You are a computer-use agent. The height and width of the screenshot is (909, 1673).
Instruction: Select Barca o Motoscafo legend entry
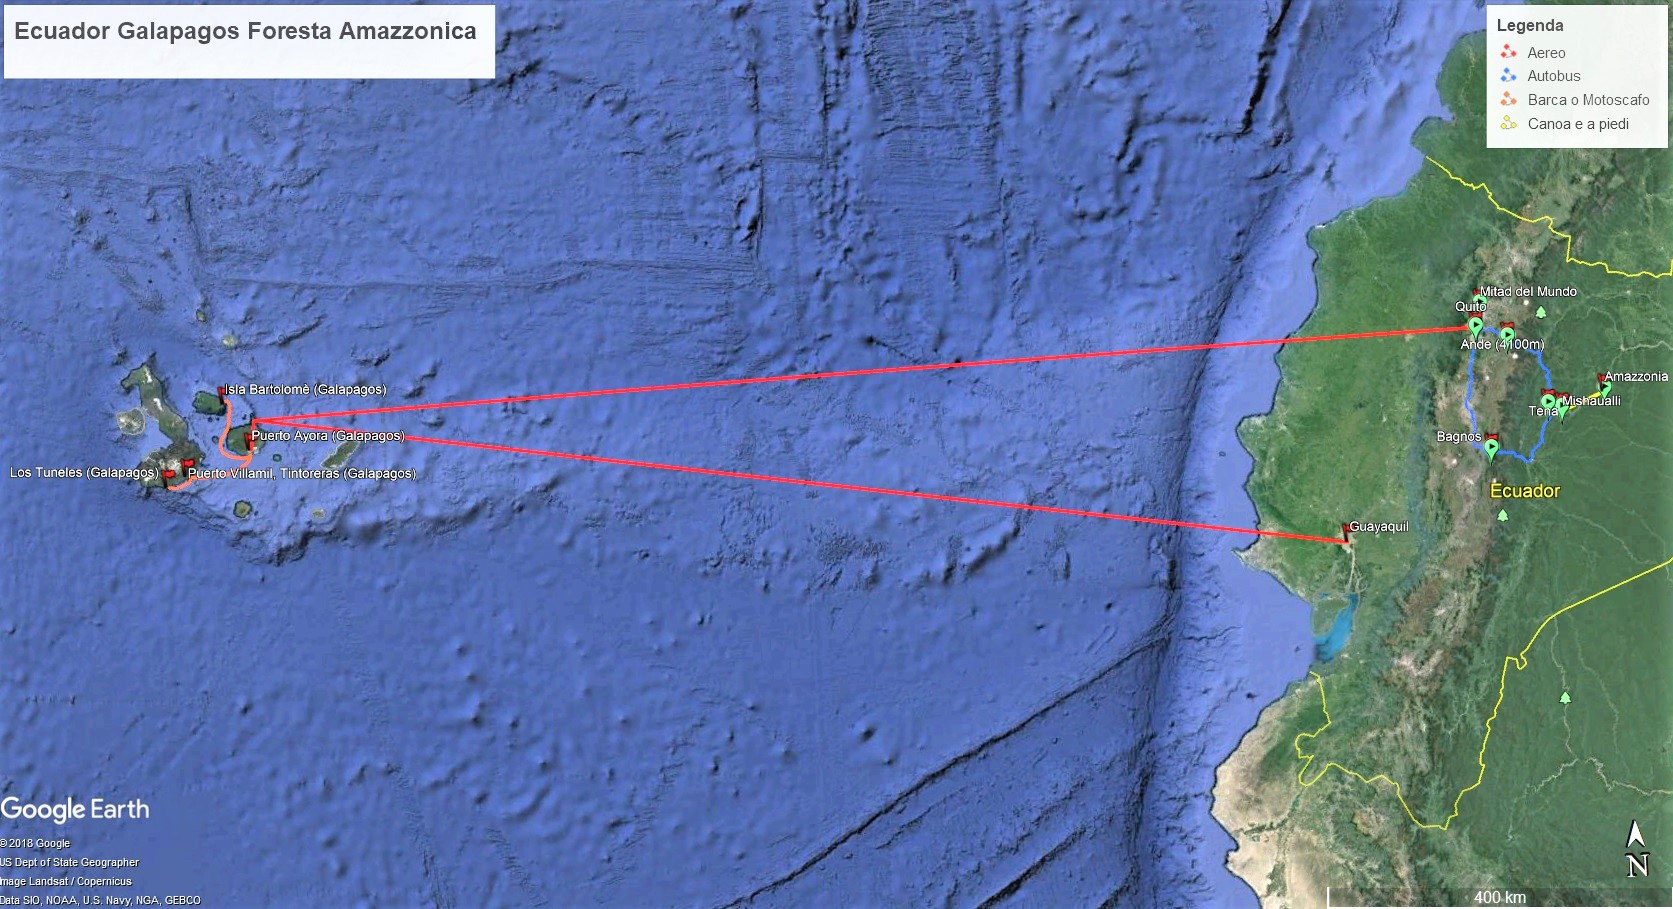(x=1575, y=99)
